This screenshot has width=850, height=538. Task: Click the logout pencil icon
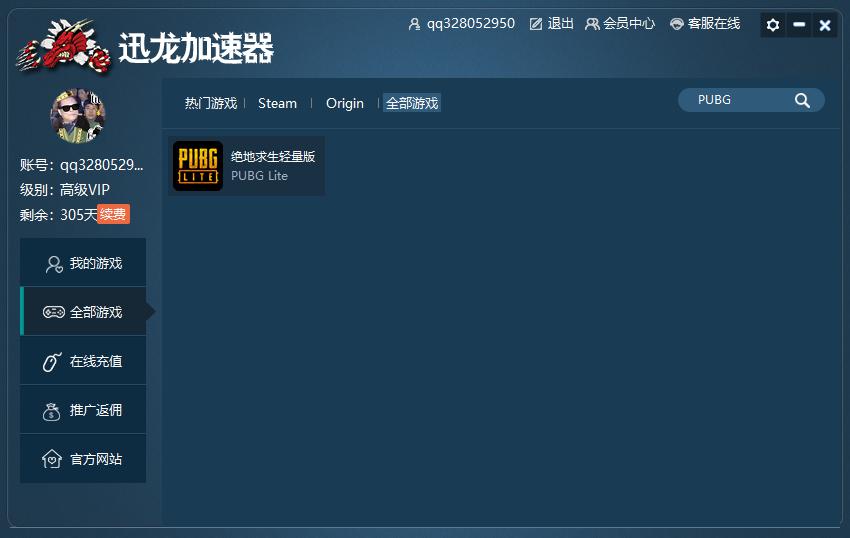536,24
